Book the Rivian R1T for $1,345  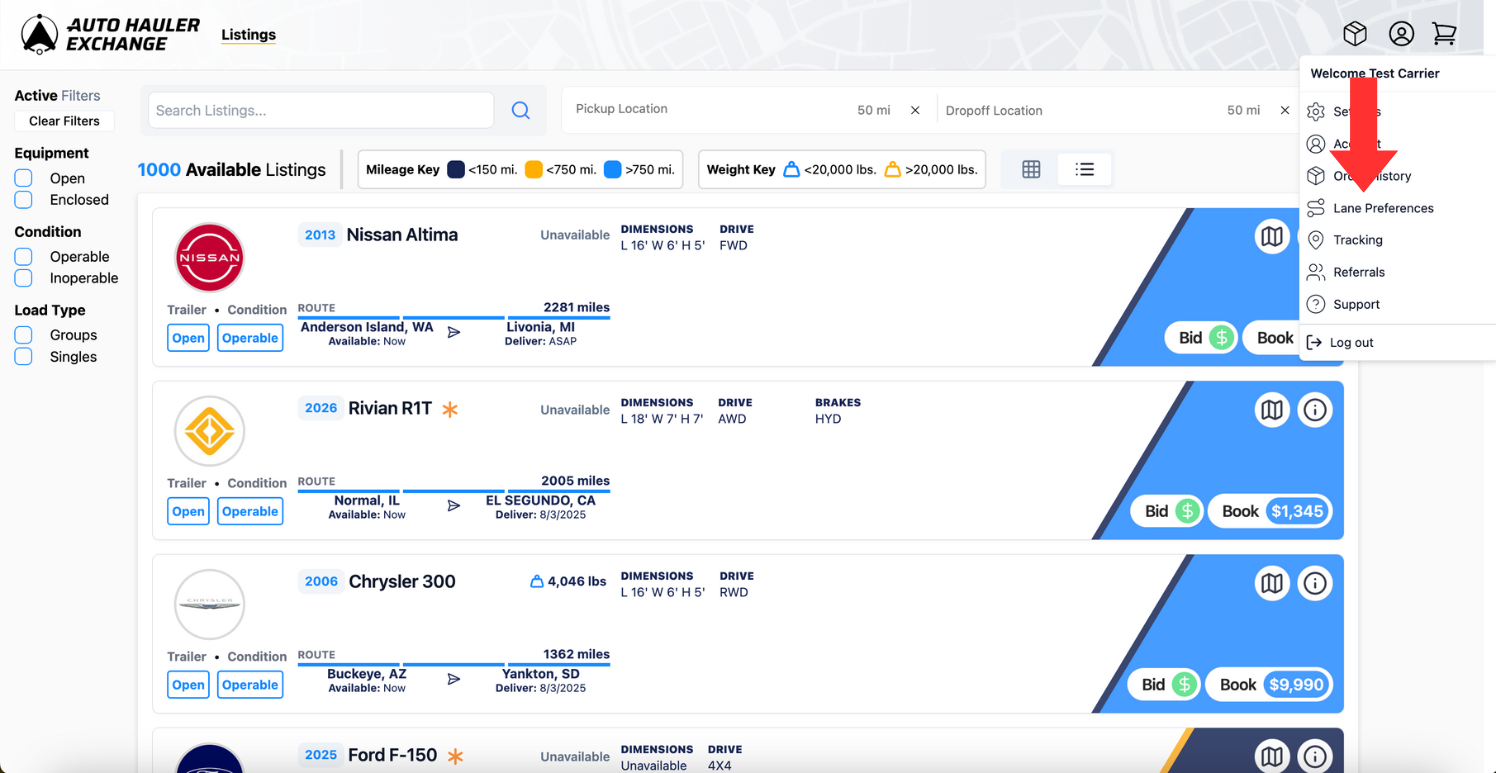click(x=1271, y=511)
